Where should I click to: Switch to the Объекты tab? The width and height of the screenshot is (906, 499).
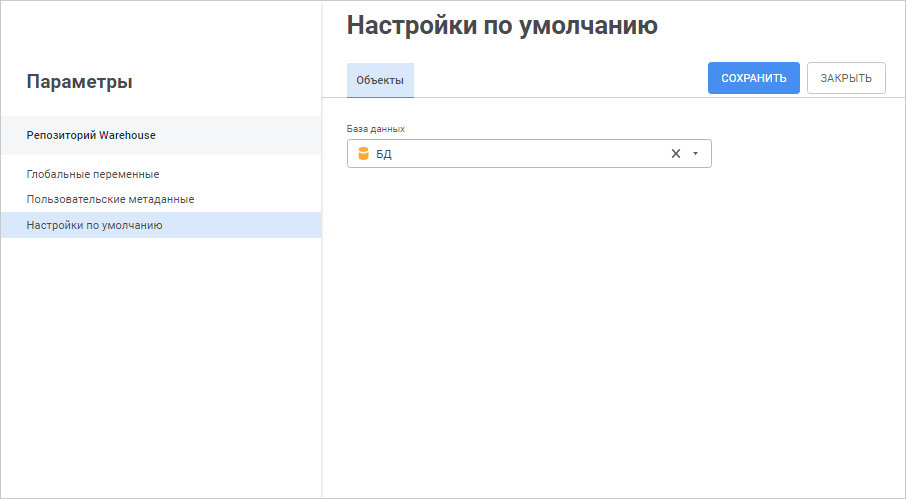380,80
